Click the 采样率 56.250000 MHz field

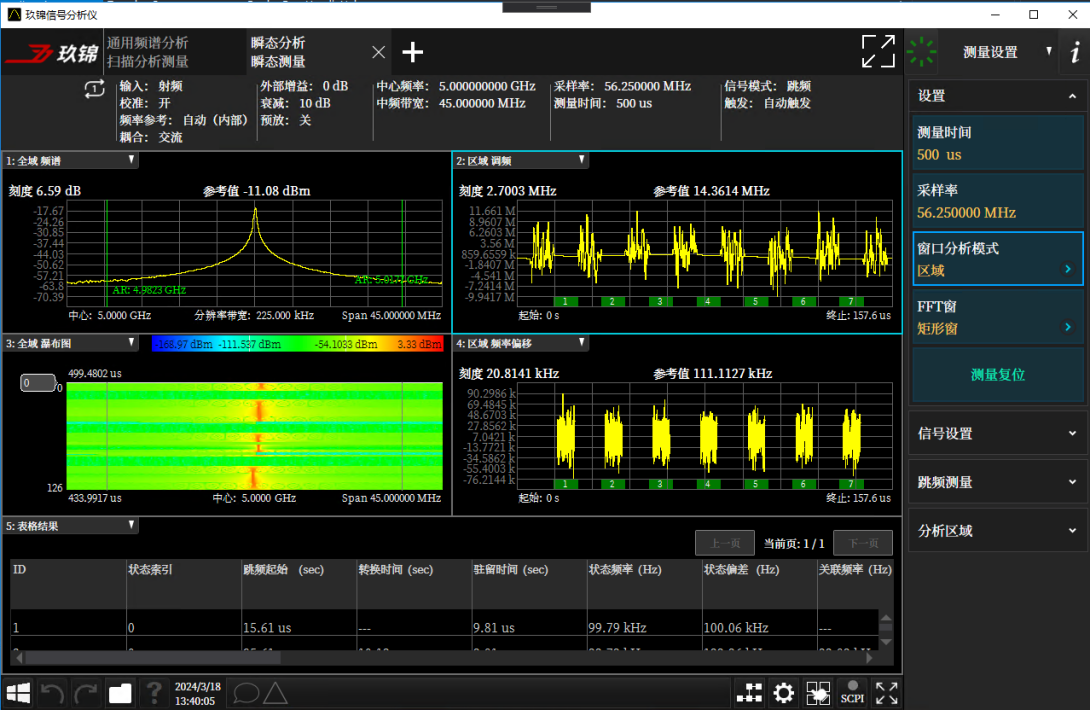click(x=998, y=201)
